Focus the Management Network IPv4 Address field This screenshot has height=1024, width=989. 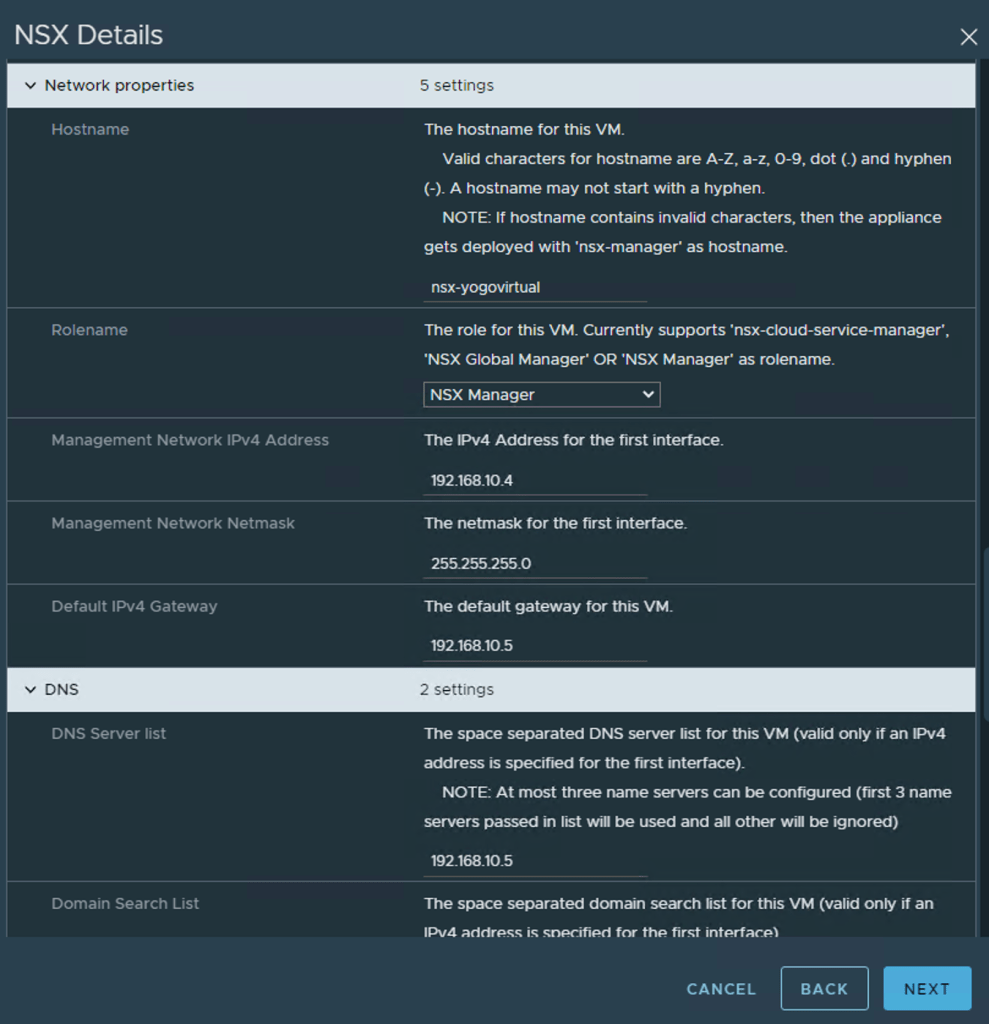[535, 480]
